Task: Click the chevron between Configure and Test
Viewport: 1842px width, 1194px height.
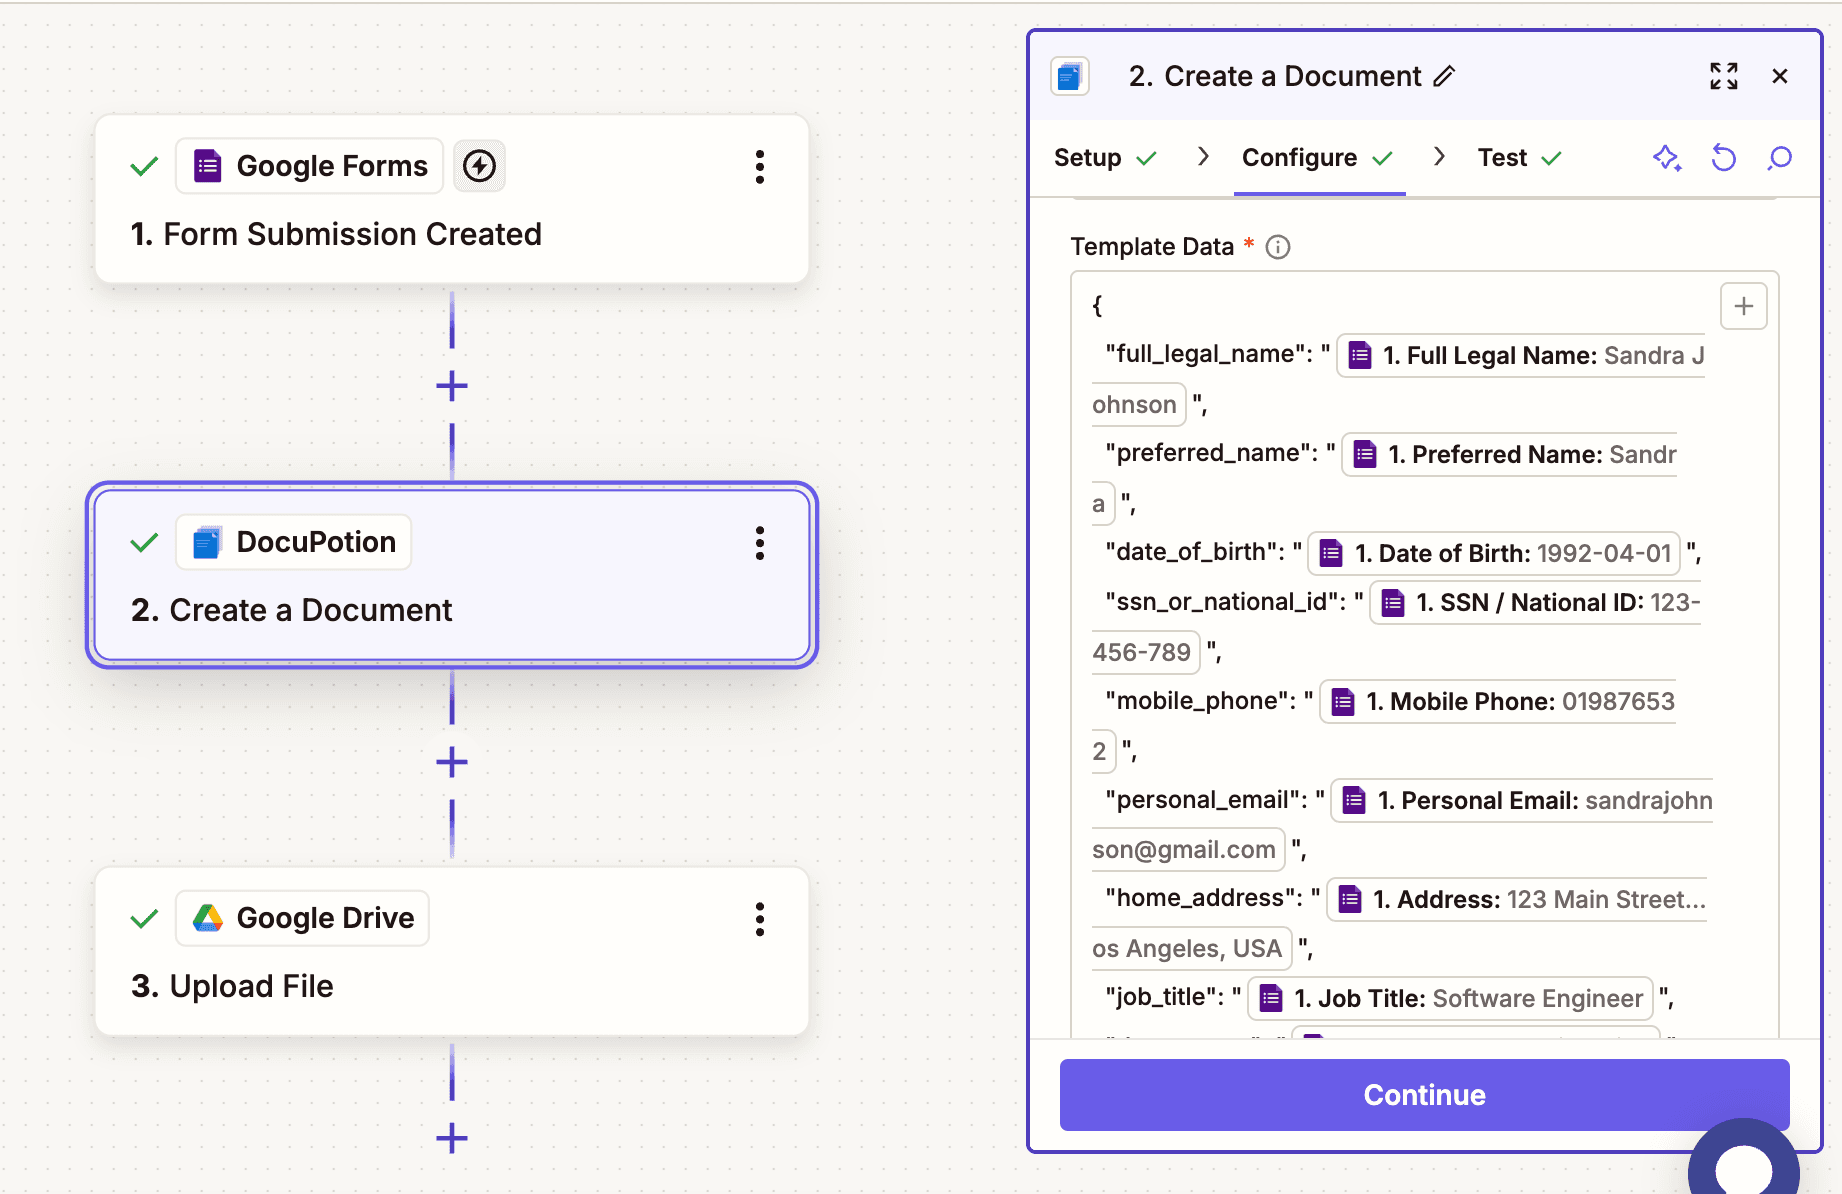Action: click(x=1439, y=157)
